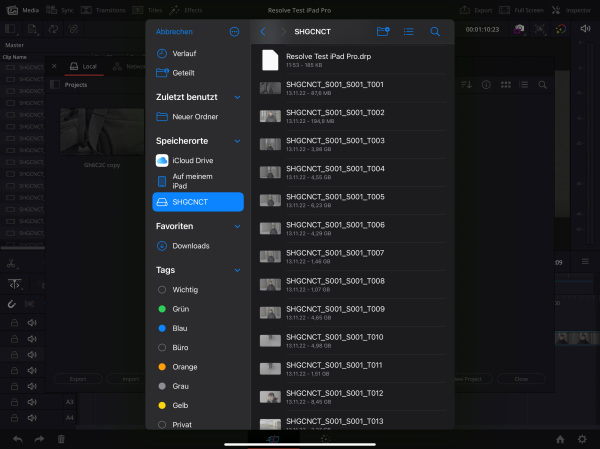The height and width of the screenshot is (449, 600).
Task: Click project info icon in Project Manager
Action: point(486,85)
